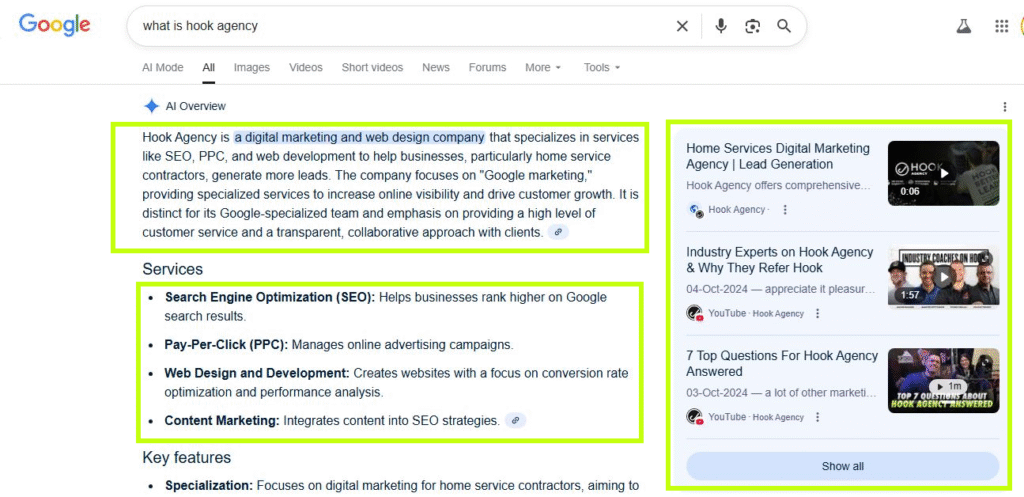Click highlighted "a digital marketing and web design company"
The width and height of the screenshot is (1024, 497).
pos(360,137)
